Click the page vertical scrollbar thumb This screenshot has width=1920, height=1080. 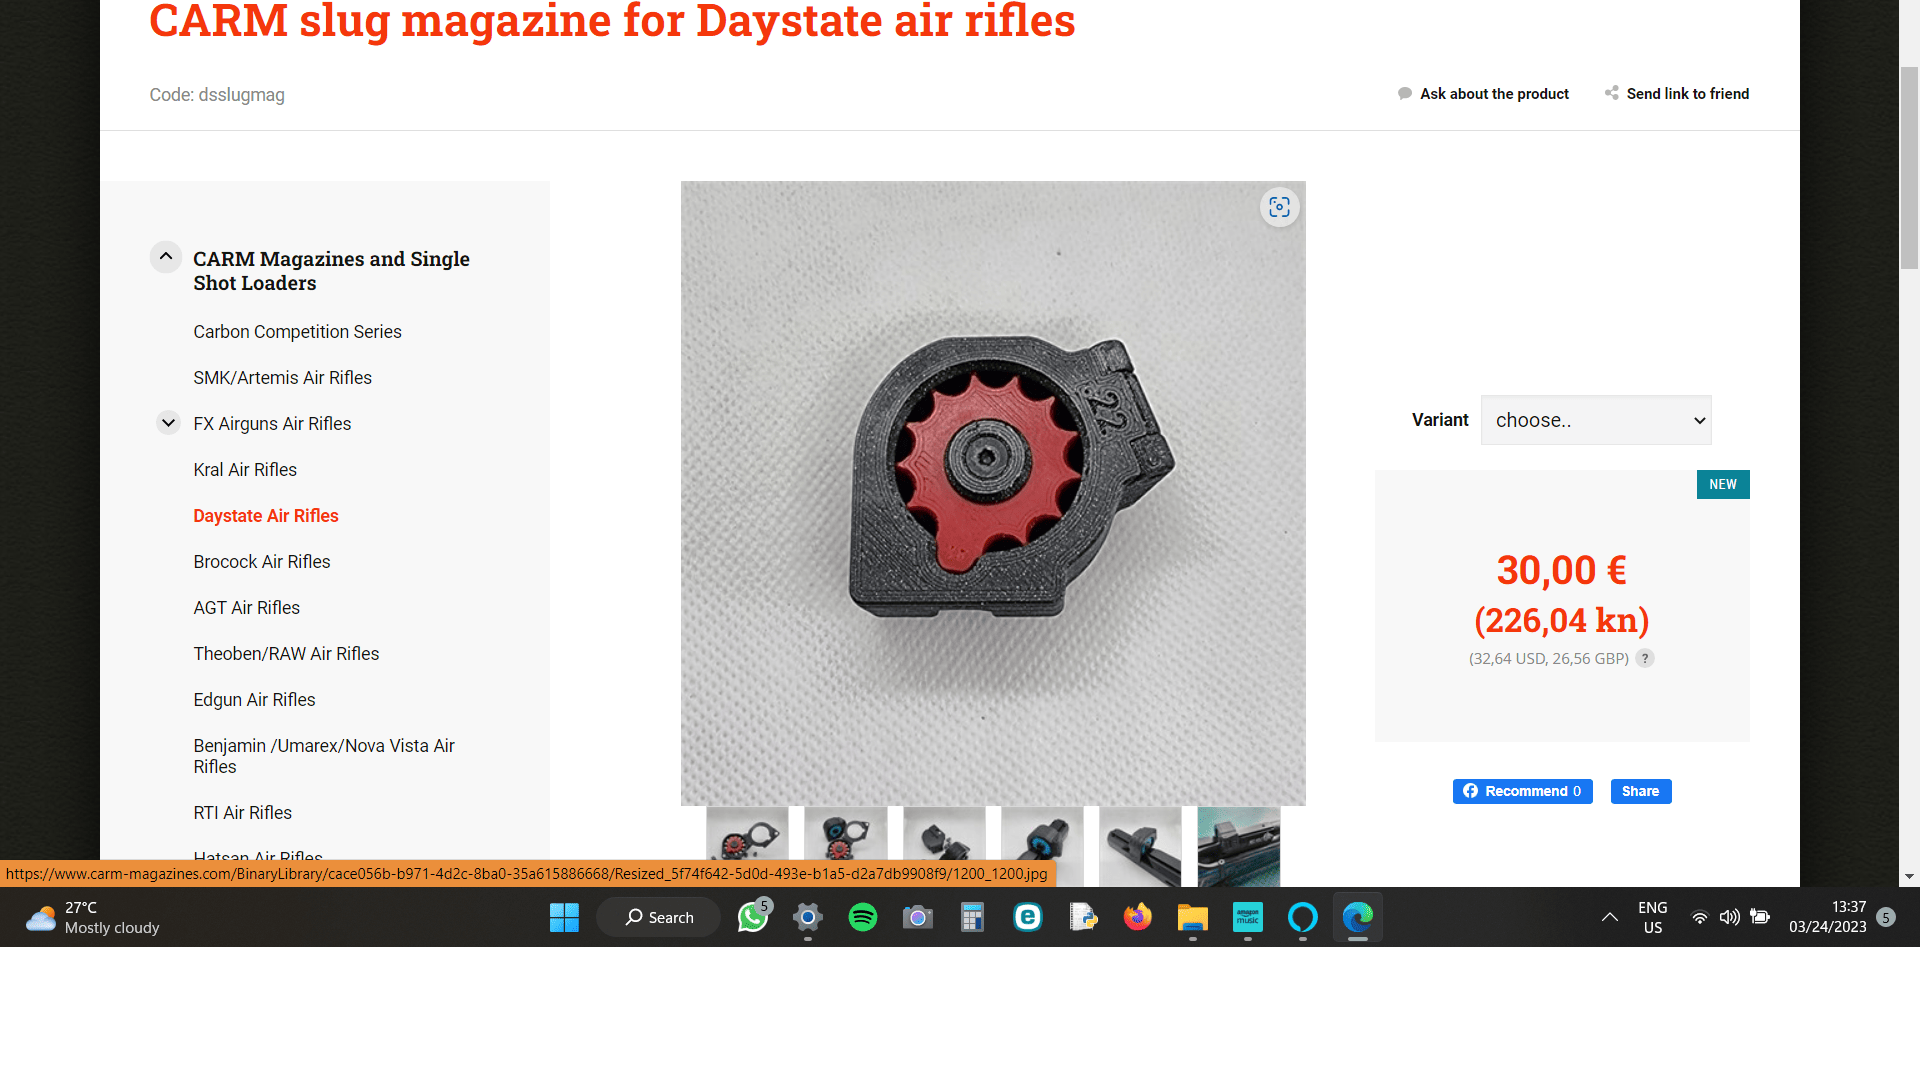point(1909,168)
